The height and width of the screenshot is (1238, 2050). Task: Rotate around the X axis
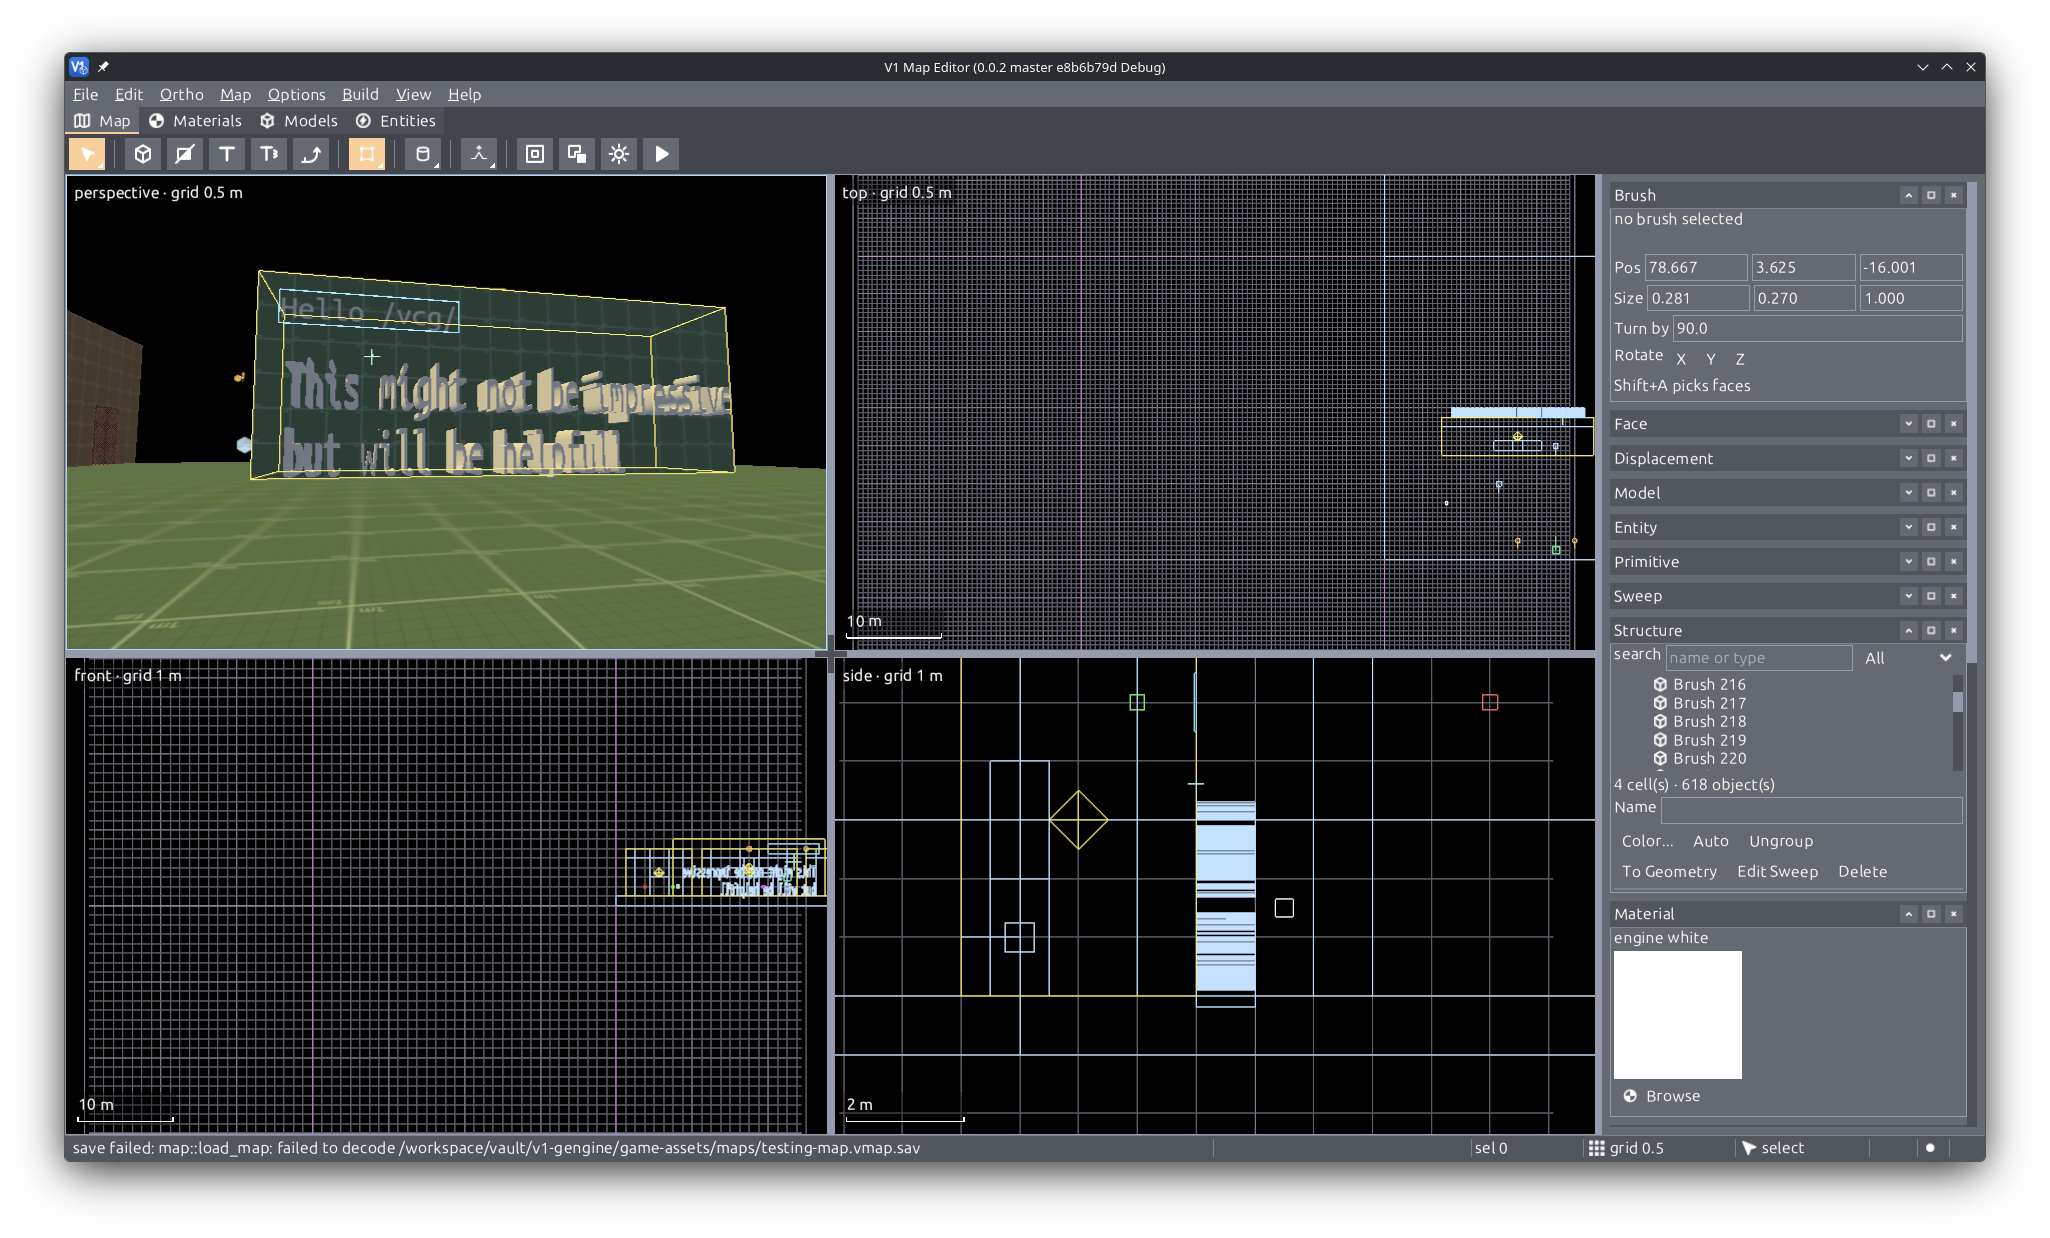click(1681, 359)
